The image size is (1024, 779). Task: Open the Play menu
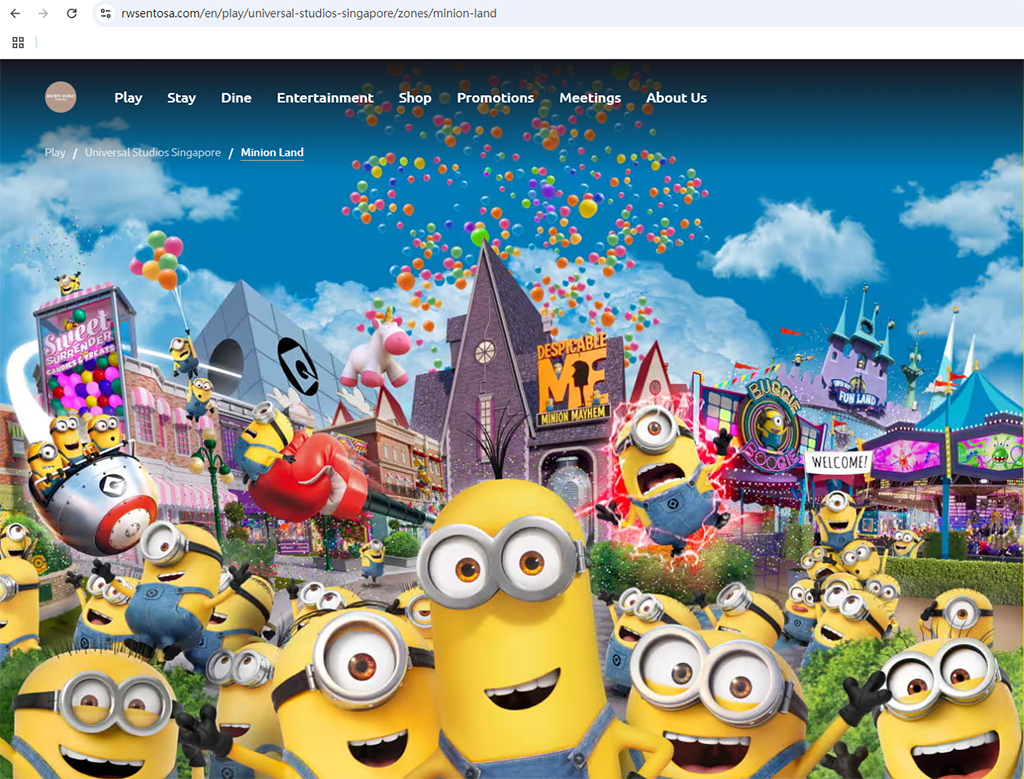[128, 98]
